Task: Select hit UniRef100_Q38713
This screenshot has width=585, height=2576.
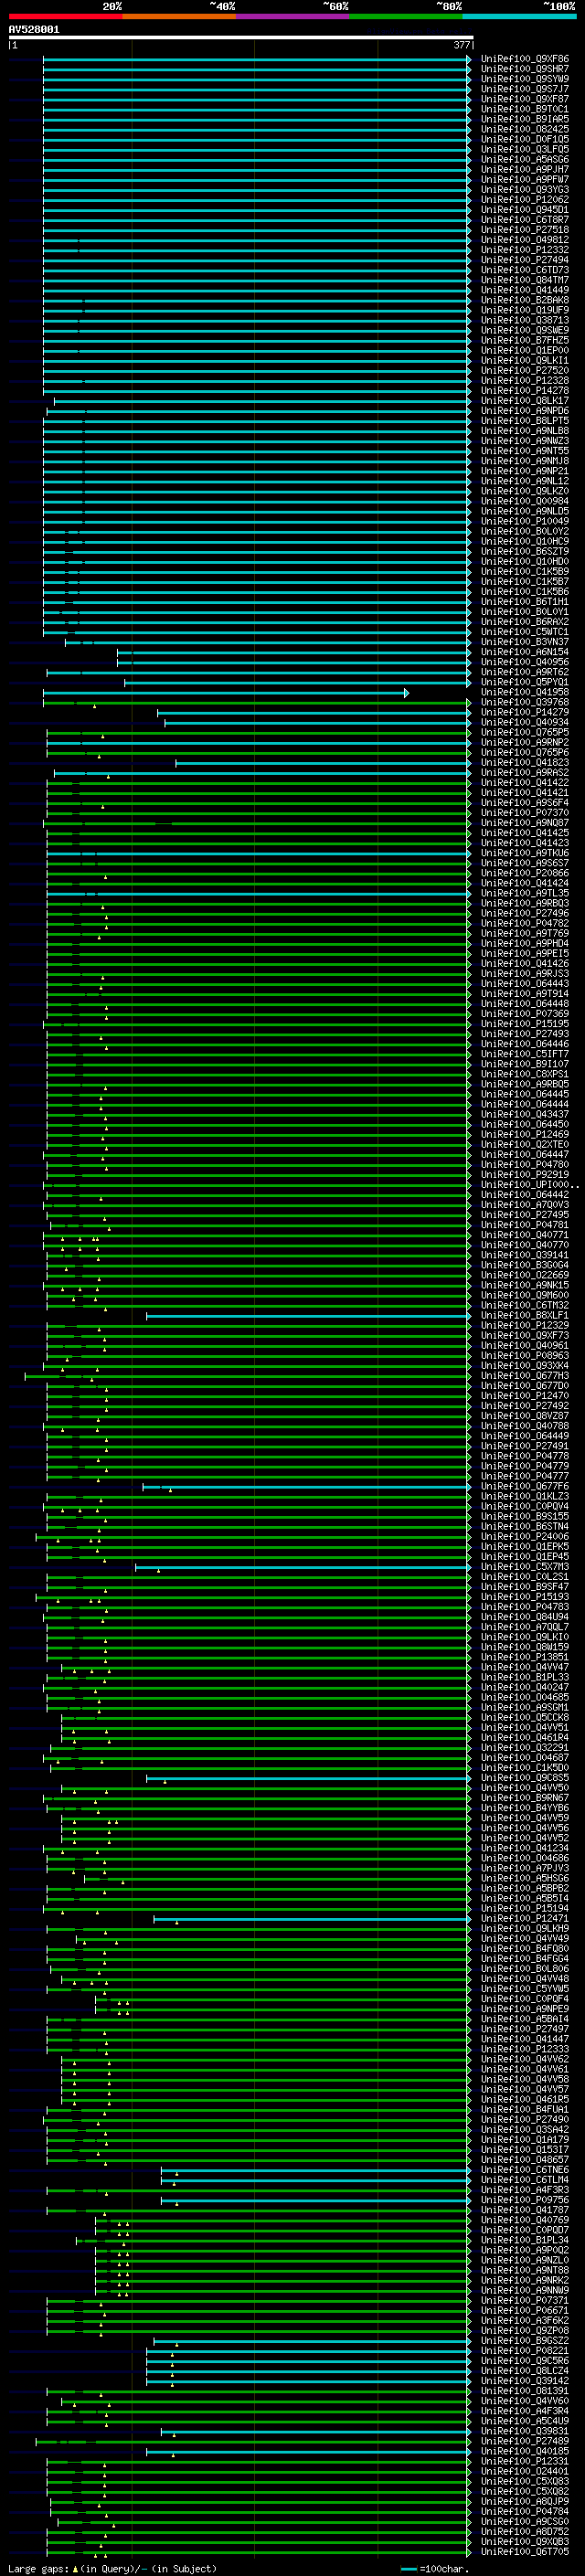Action: pyautogui.click(x=524, y=320)
